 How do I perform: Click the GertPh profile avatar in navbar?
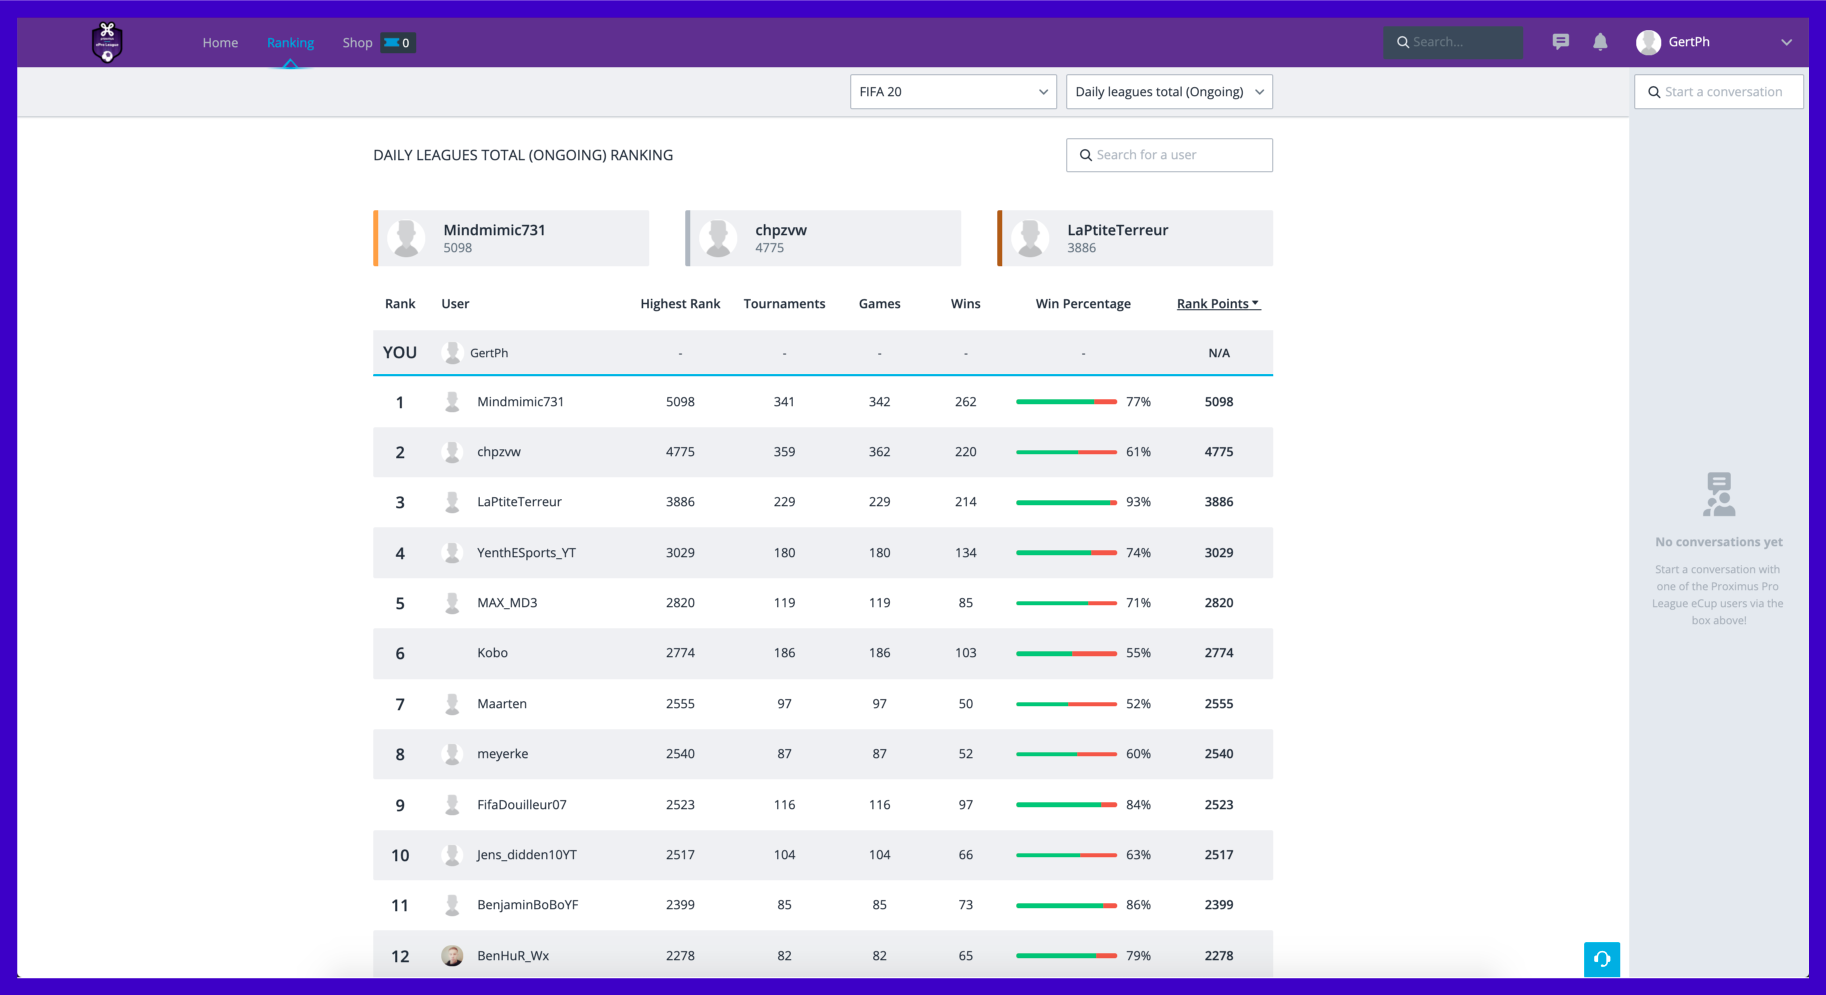(x=1648, y=42)
